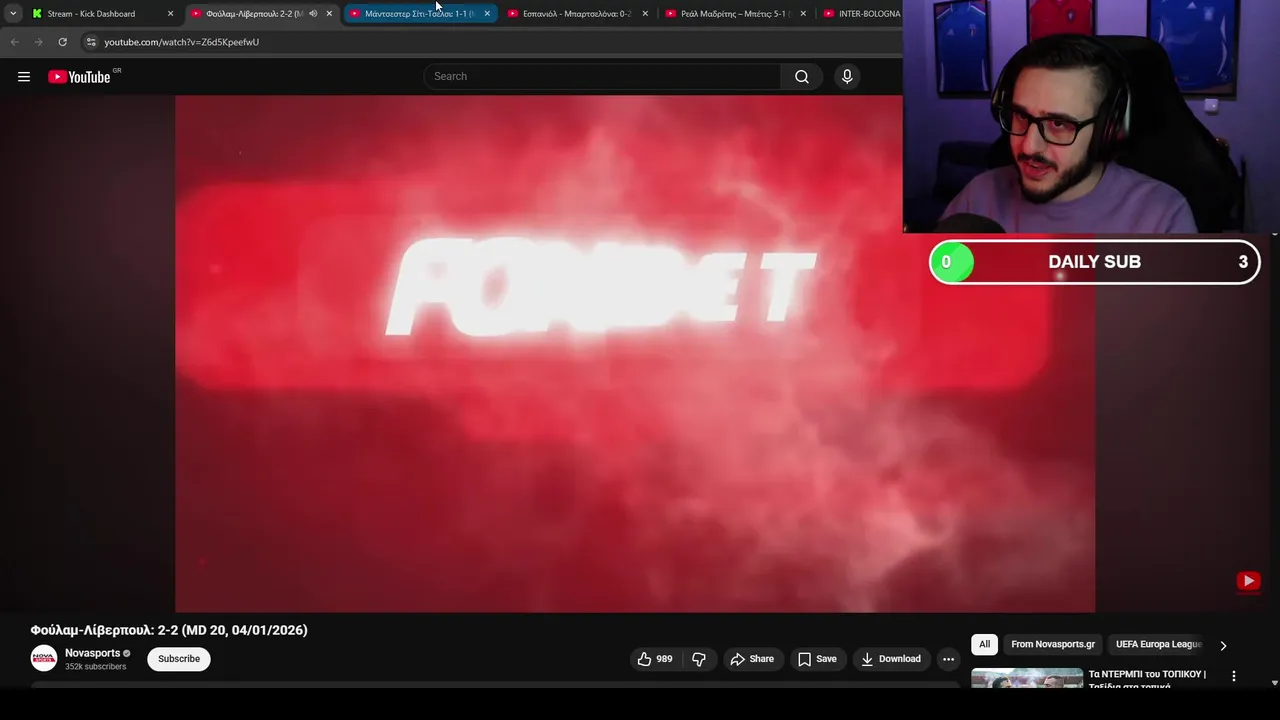Switch to Μάντσεστερ Σίτι tab

pyautogui.click(x=419, y=14)
